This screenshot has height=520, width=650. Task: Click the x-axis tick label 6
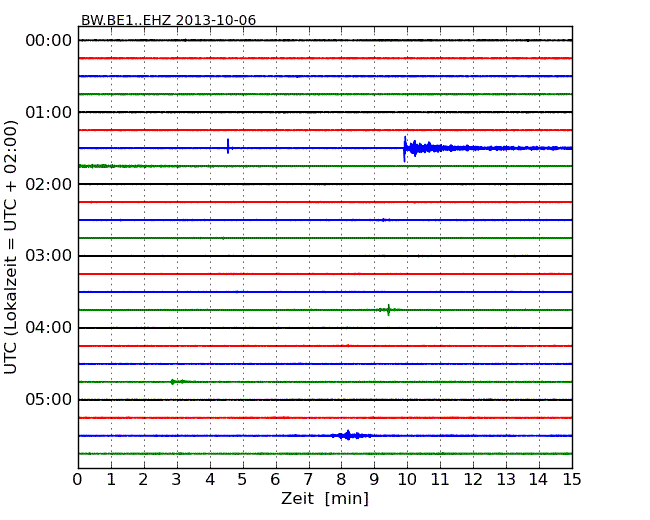coord(275,480)
